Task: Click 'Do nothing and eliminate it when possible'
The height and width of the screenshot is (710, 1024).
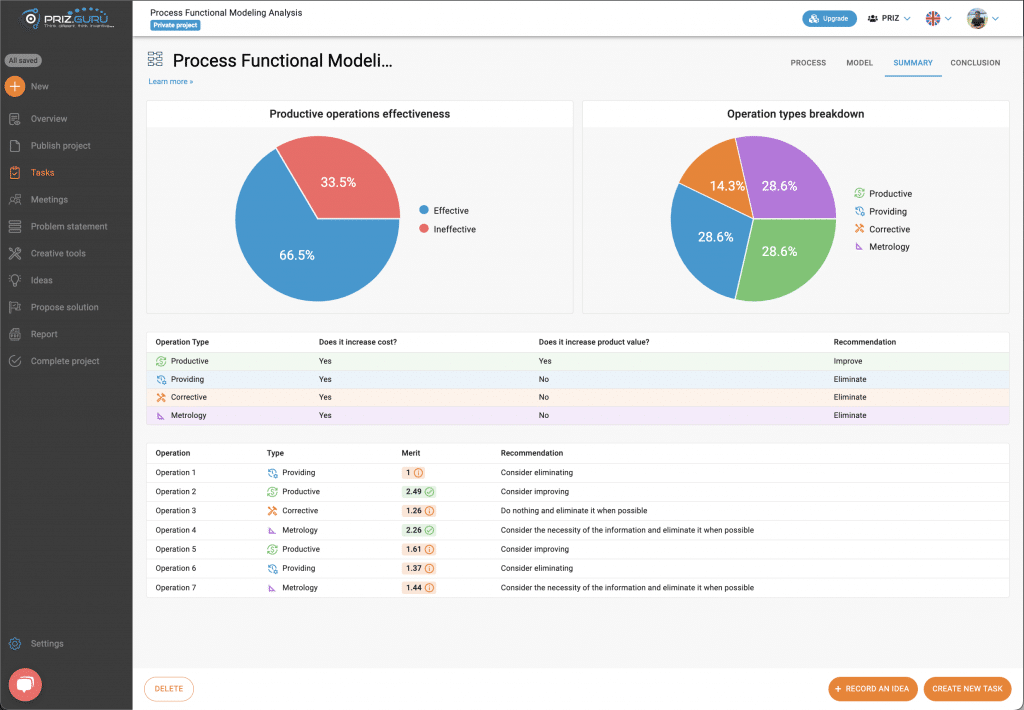Action: (573, 511)
